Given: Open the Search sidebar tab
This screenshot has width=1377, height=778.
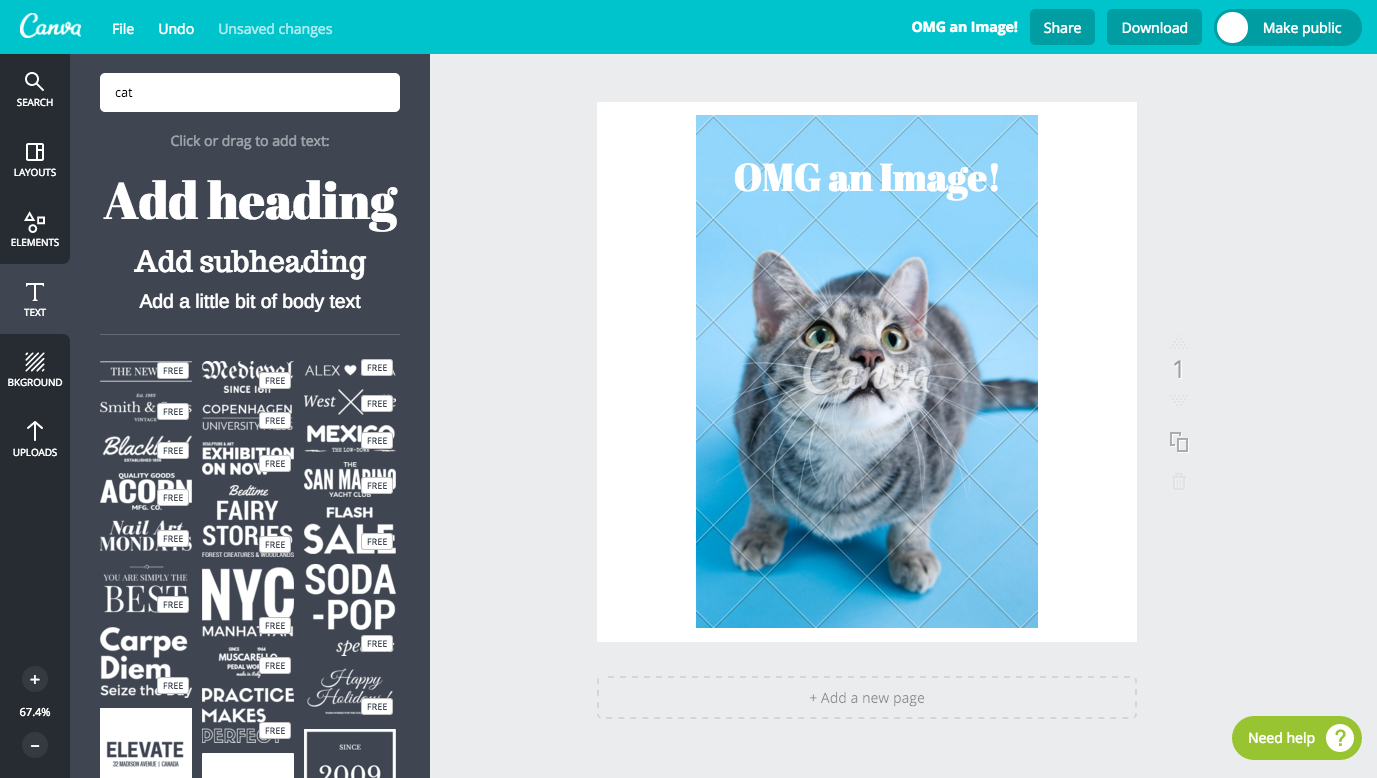Looking at the screenshot, I should [x=35, y=89].
